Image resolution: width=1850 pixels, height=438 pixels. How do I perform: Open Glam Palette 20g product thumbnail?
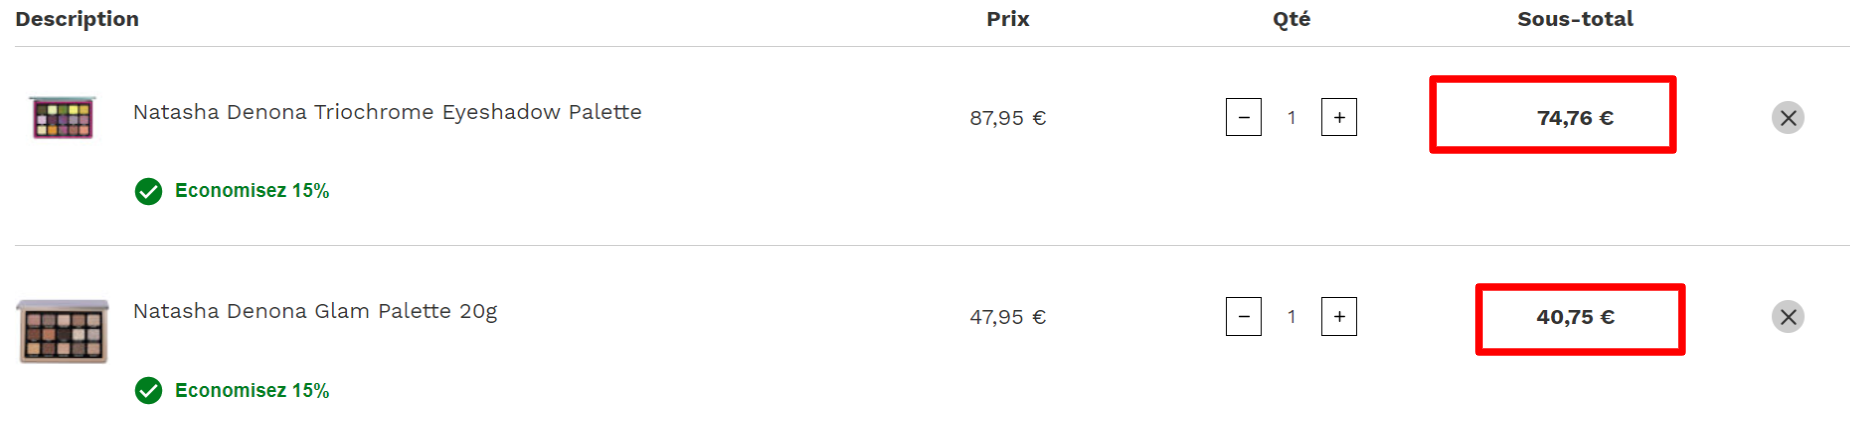(62, 331)
